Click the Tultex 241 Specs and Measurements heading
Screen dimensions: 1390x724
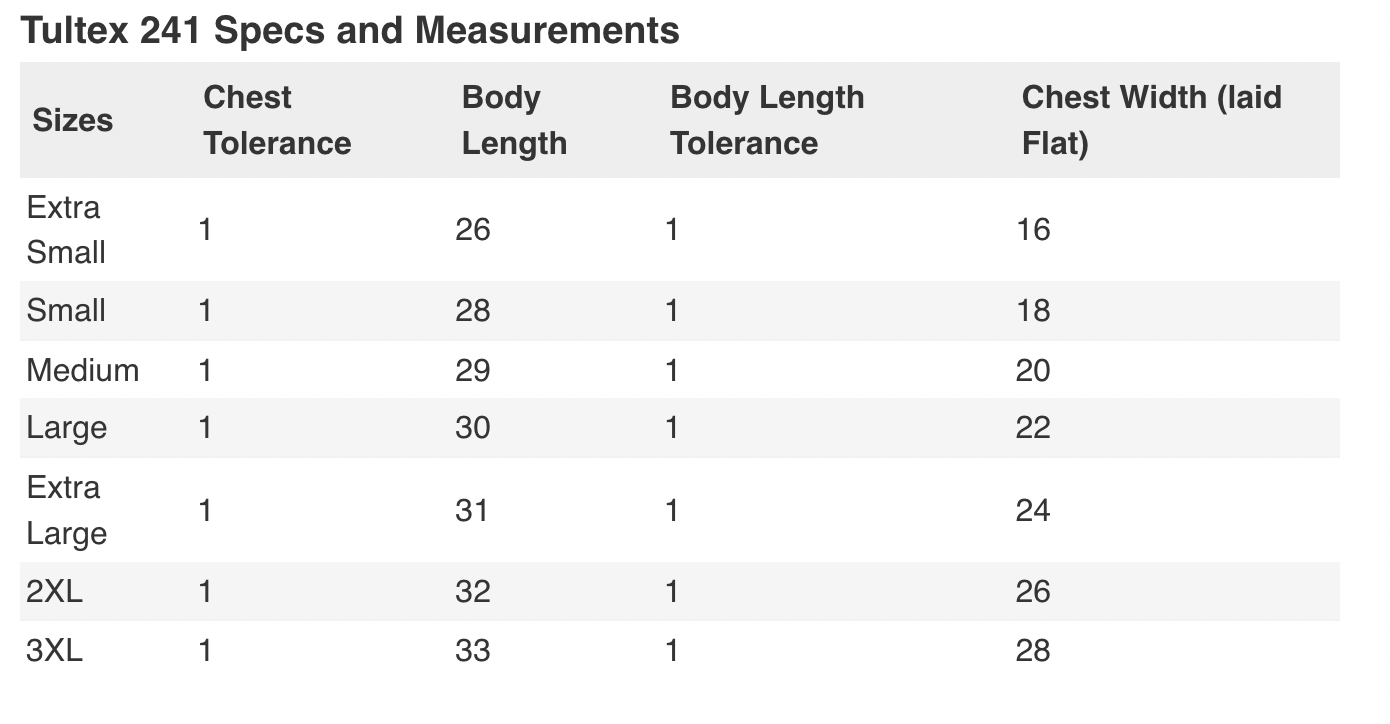pyautogui.click(x=350, y=31)
